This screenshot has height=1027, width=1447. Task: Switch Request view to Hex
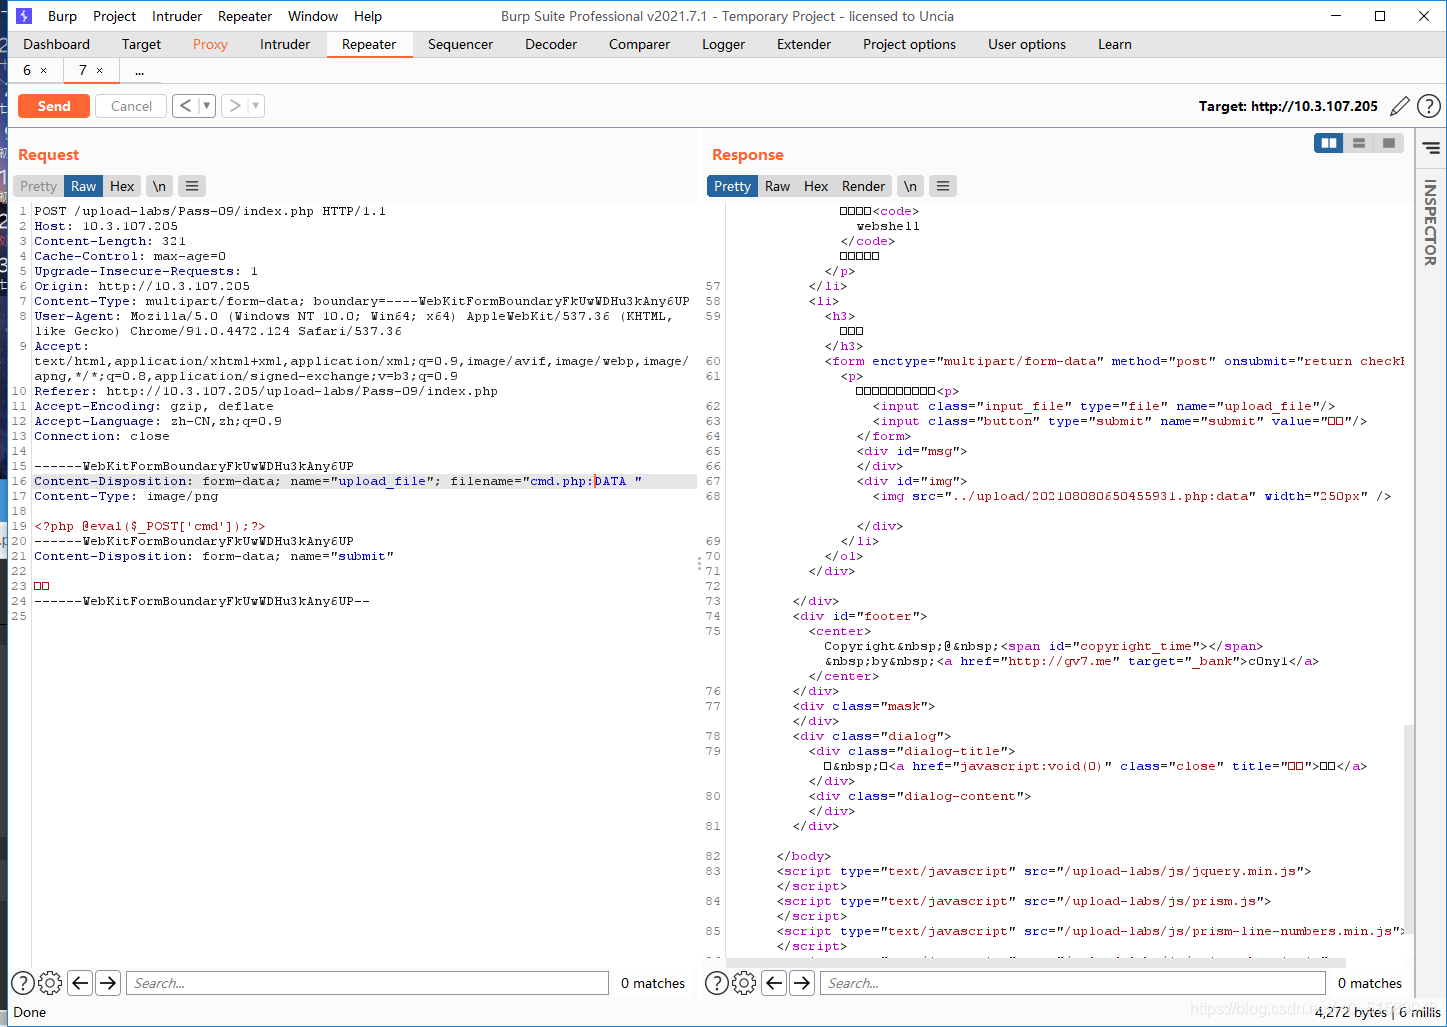pos(122,186)
